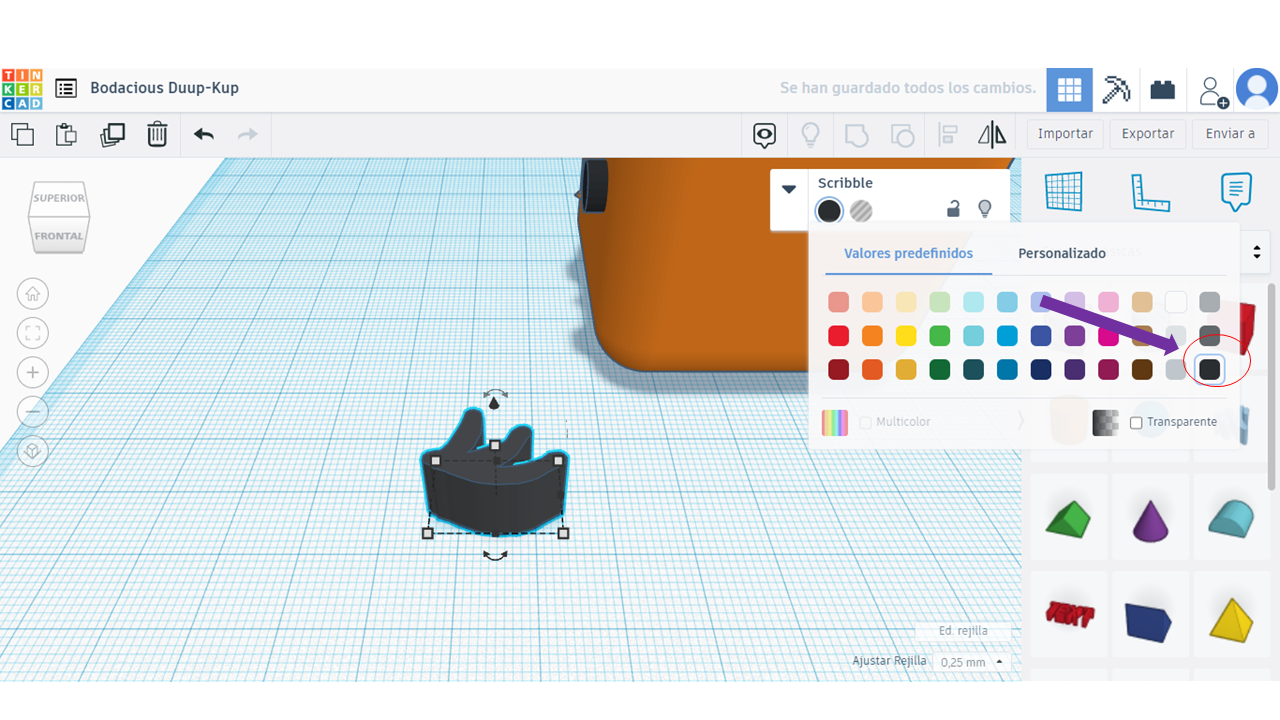Ungroup shapes using the Ungroup icon
This screenshot has height=720, width=1280.
pos(902,135)
